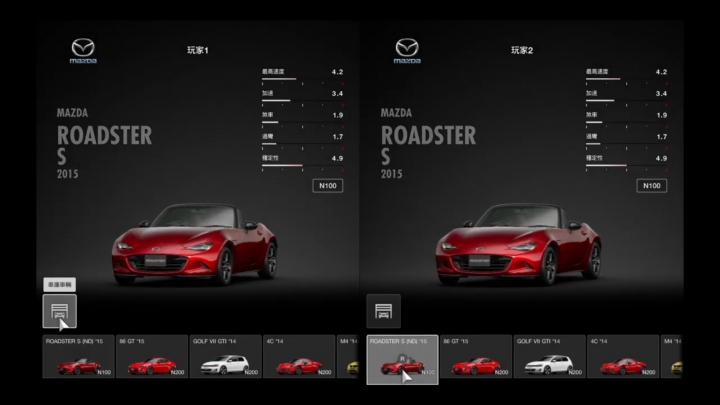Click Player 1 N100 class badge
720x405 pixels.
[x=328, y=186]
